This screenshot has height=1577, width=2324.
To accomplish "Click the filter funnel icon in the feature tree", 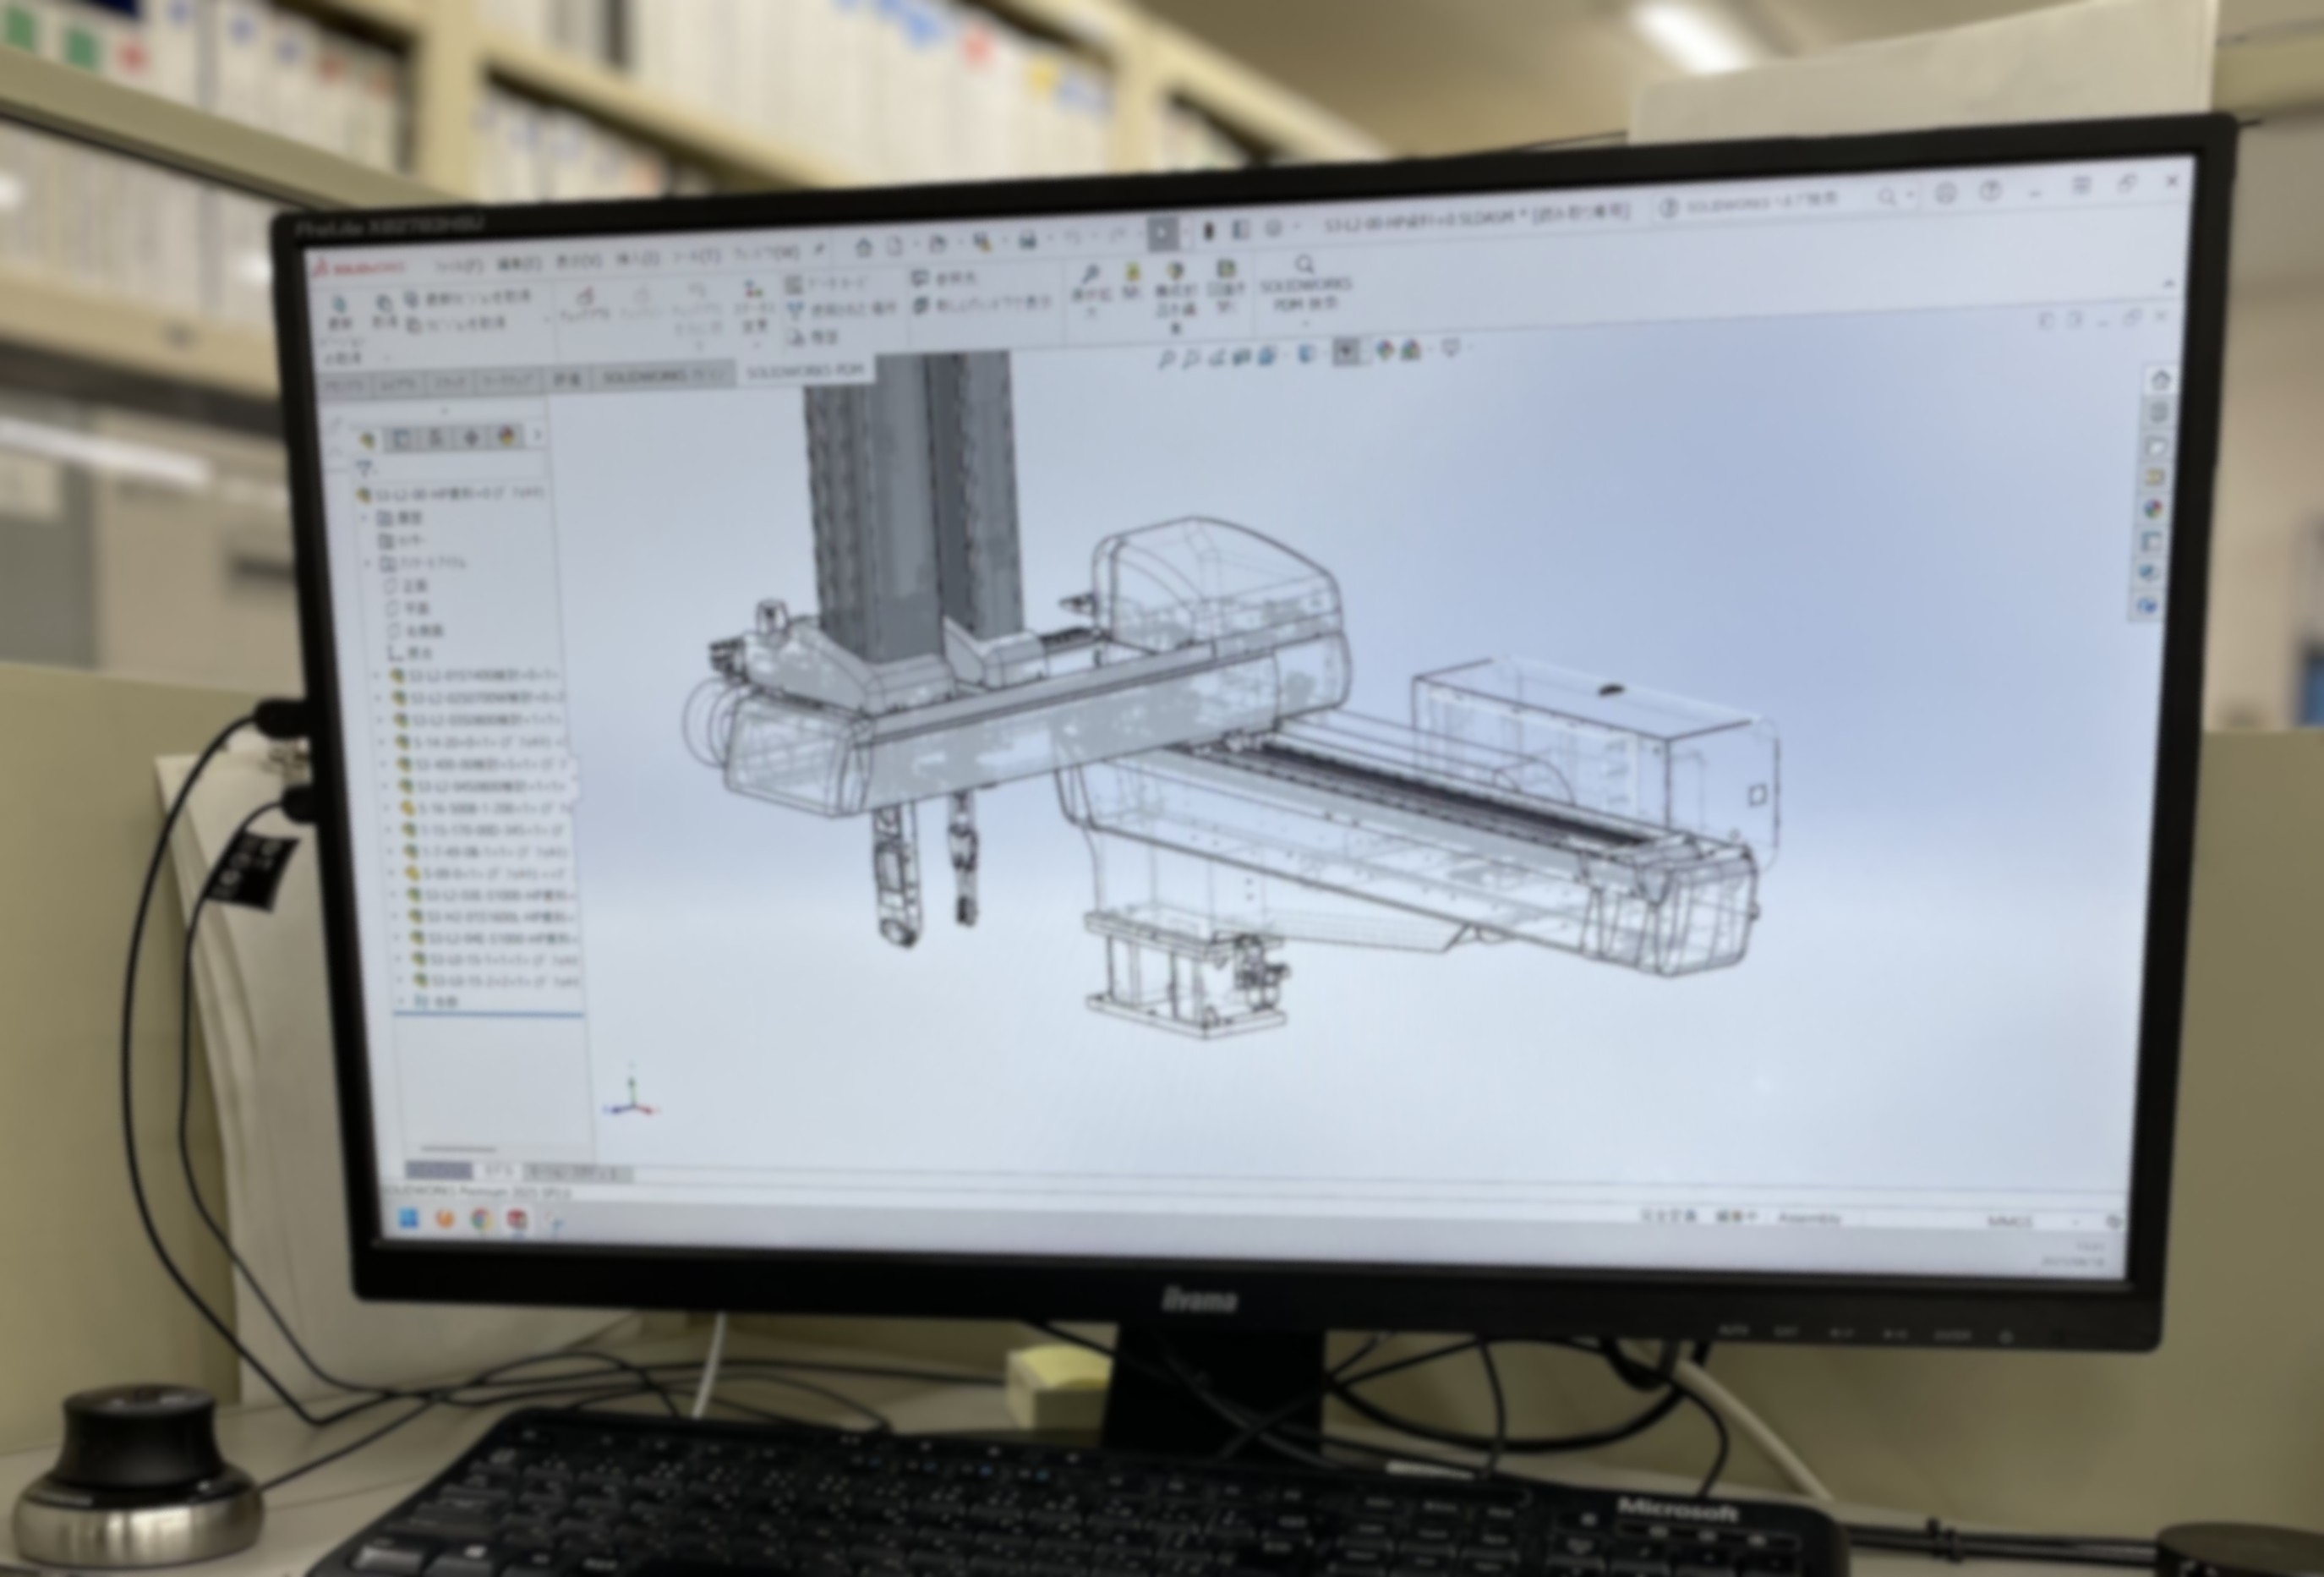I will tap(366, 468).
